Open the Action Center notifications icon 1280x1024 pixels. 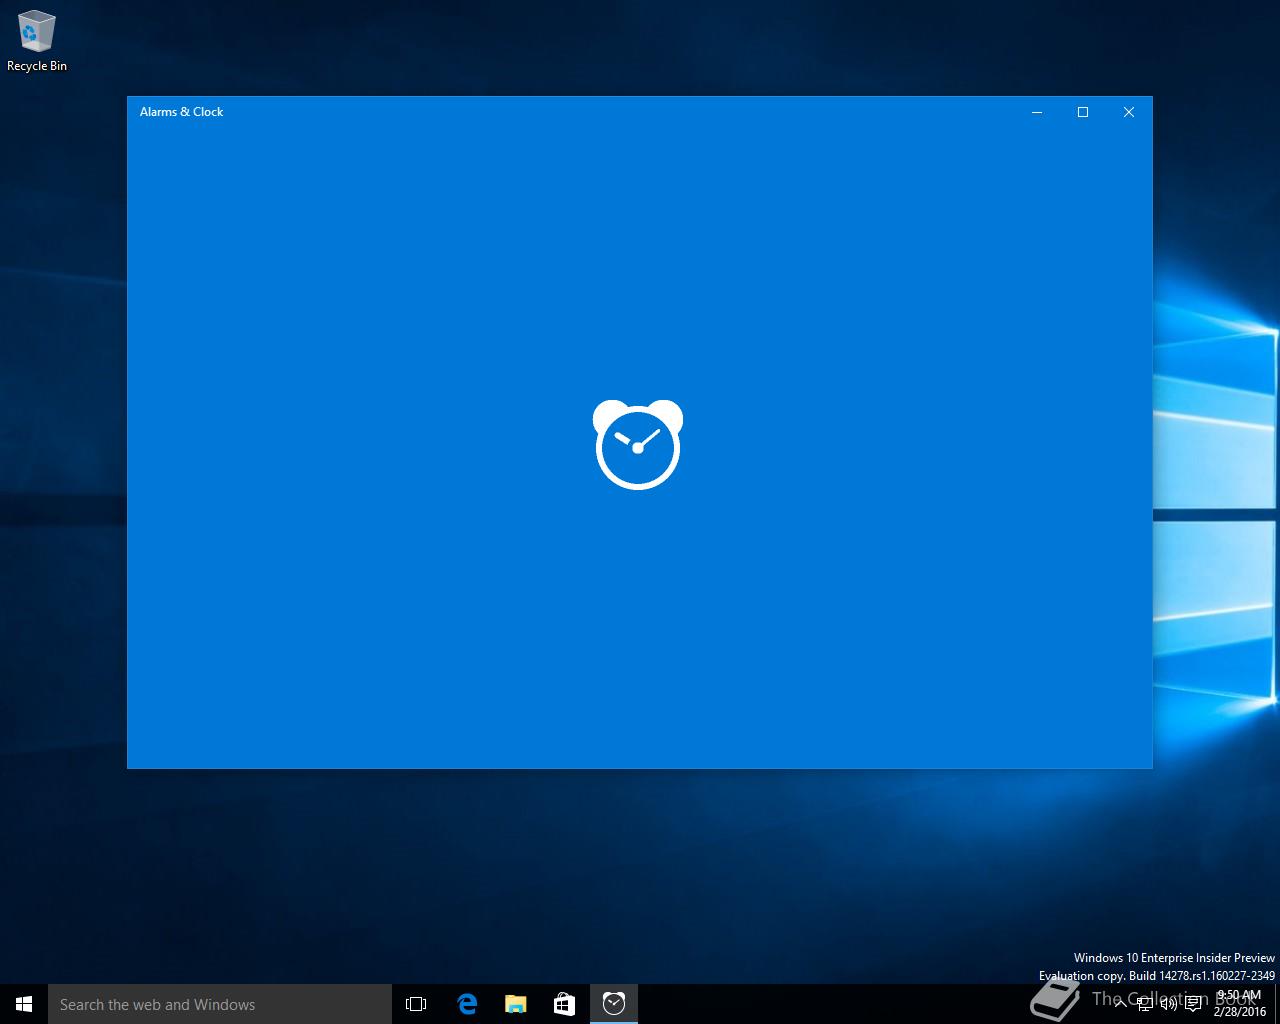(1193, 1004)
